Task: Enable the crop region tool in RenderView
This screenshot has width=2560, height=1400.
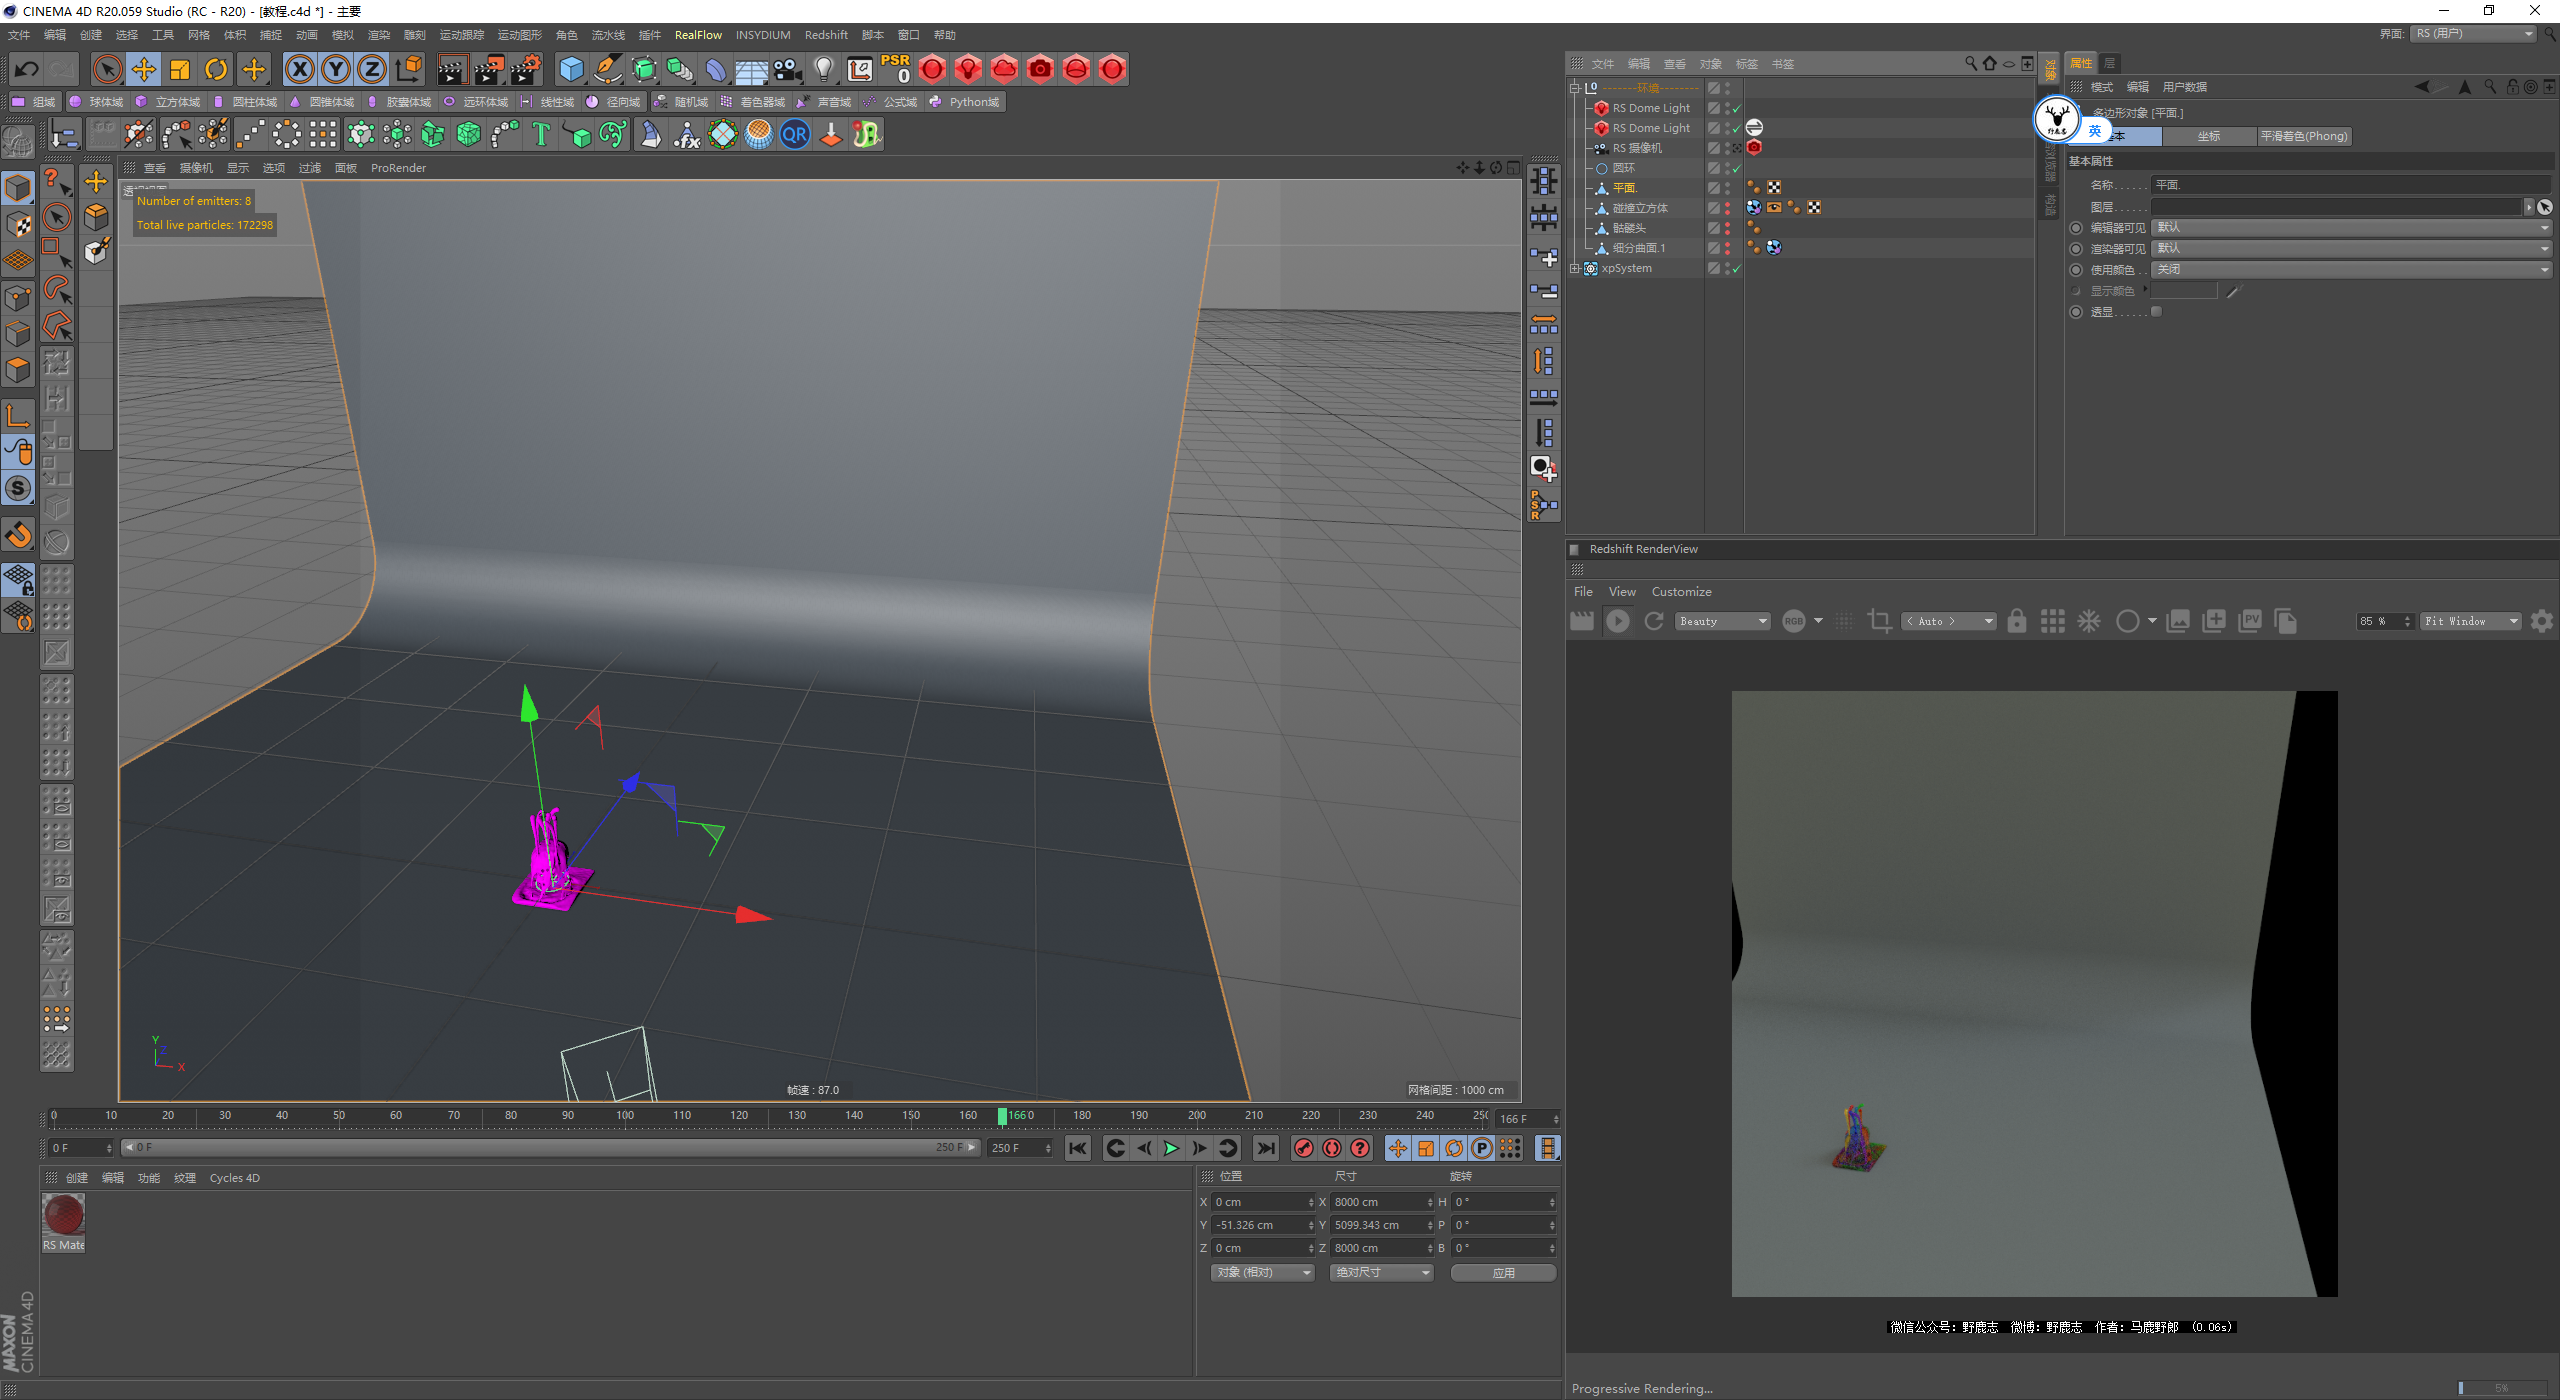Action: tap(1879, 621)
